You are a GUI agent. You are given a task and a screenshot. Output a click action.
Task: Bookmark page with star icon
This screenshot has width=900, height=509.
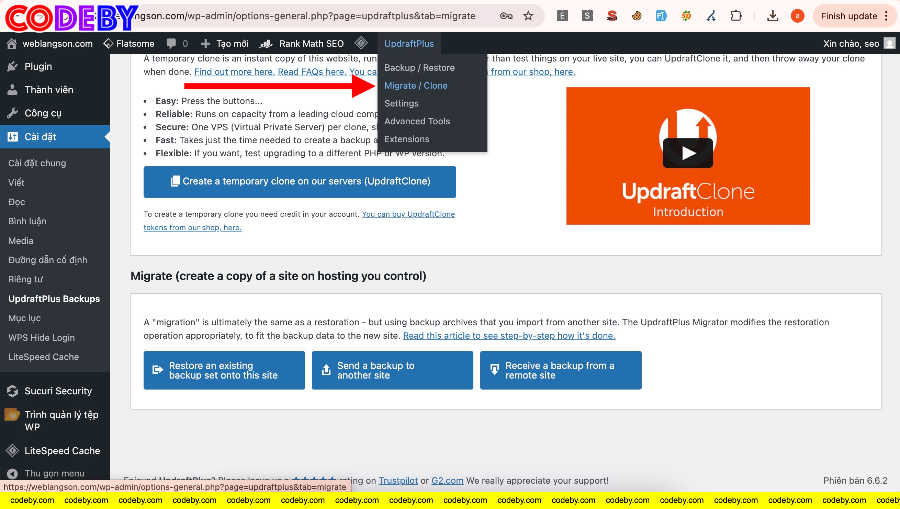tap(528, 16)
